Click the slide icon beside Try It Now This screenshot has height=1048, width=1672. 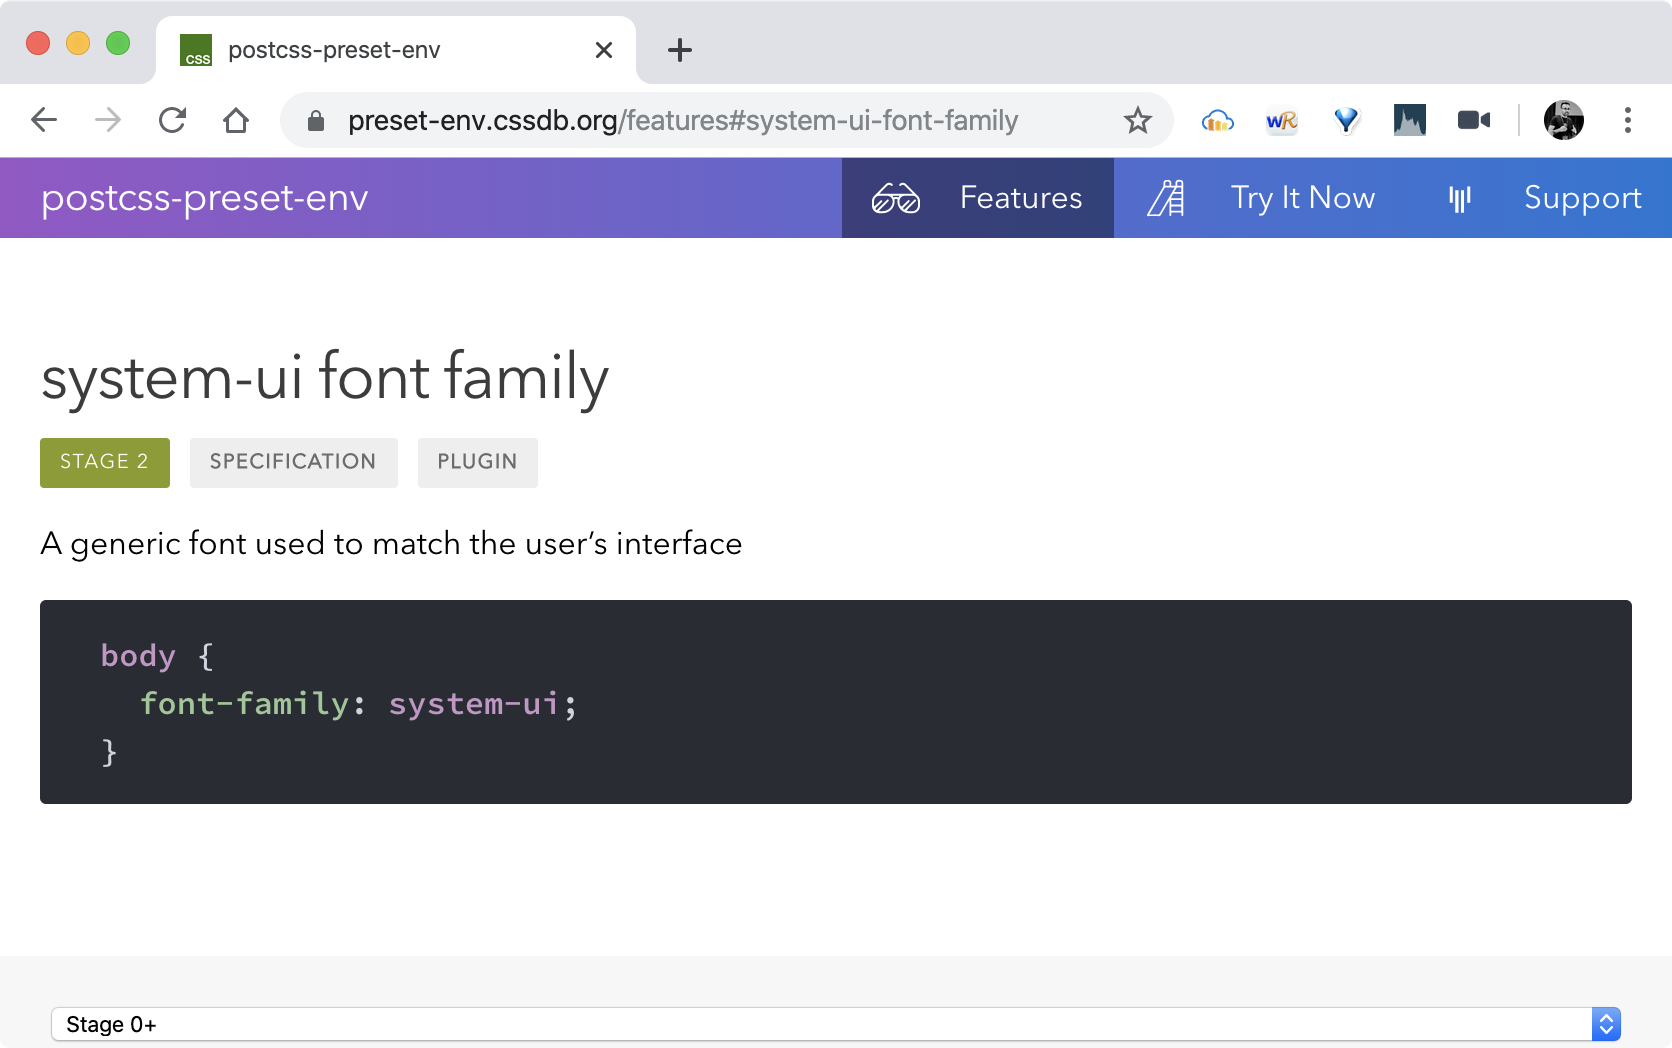(1166, 198)
